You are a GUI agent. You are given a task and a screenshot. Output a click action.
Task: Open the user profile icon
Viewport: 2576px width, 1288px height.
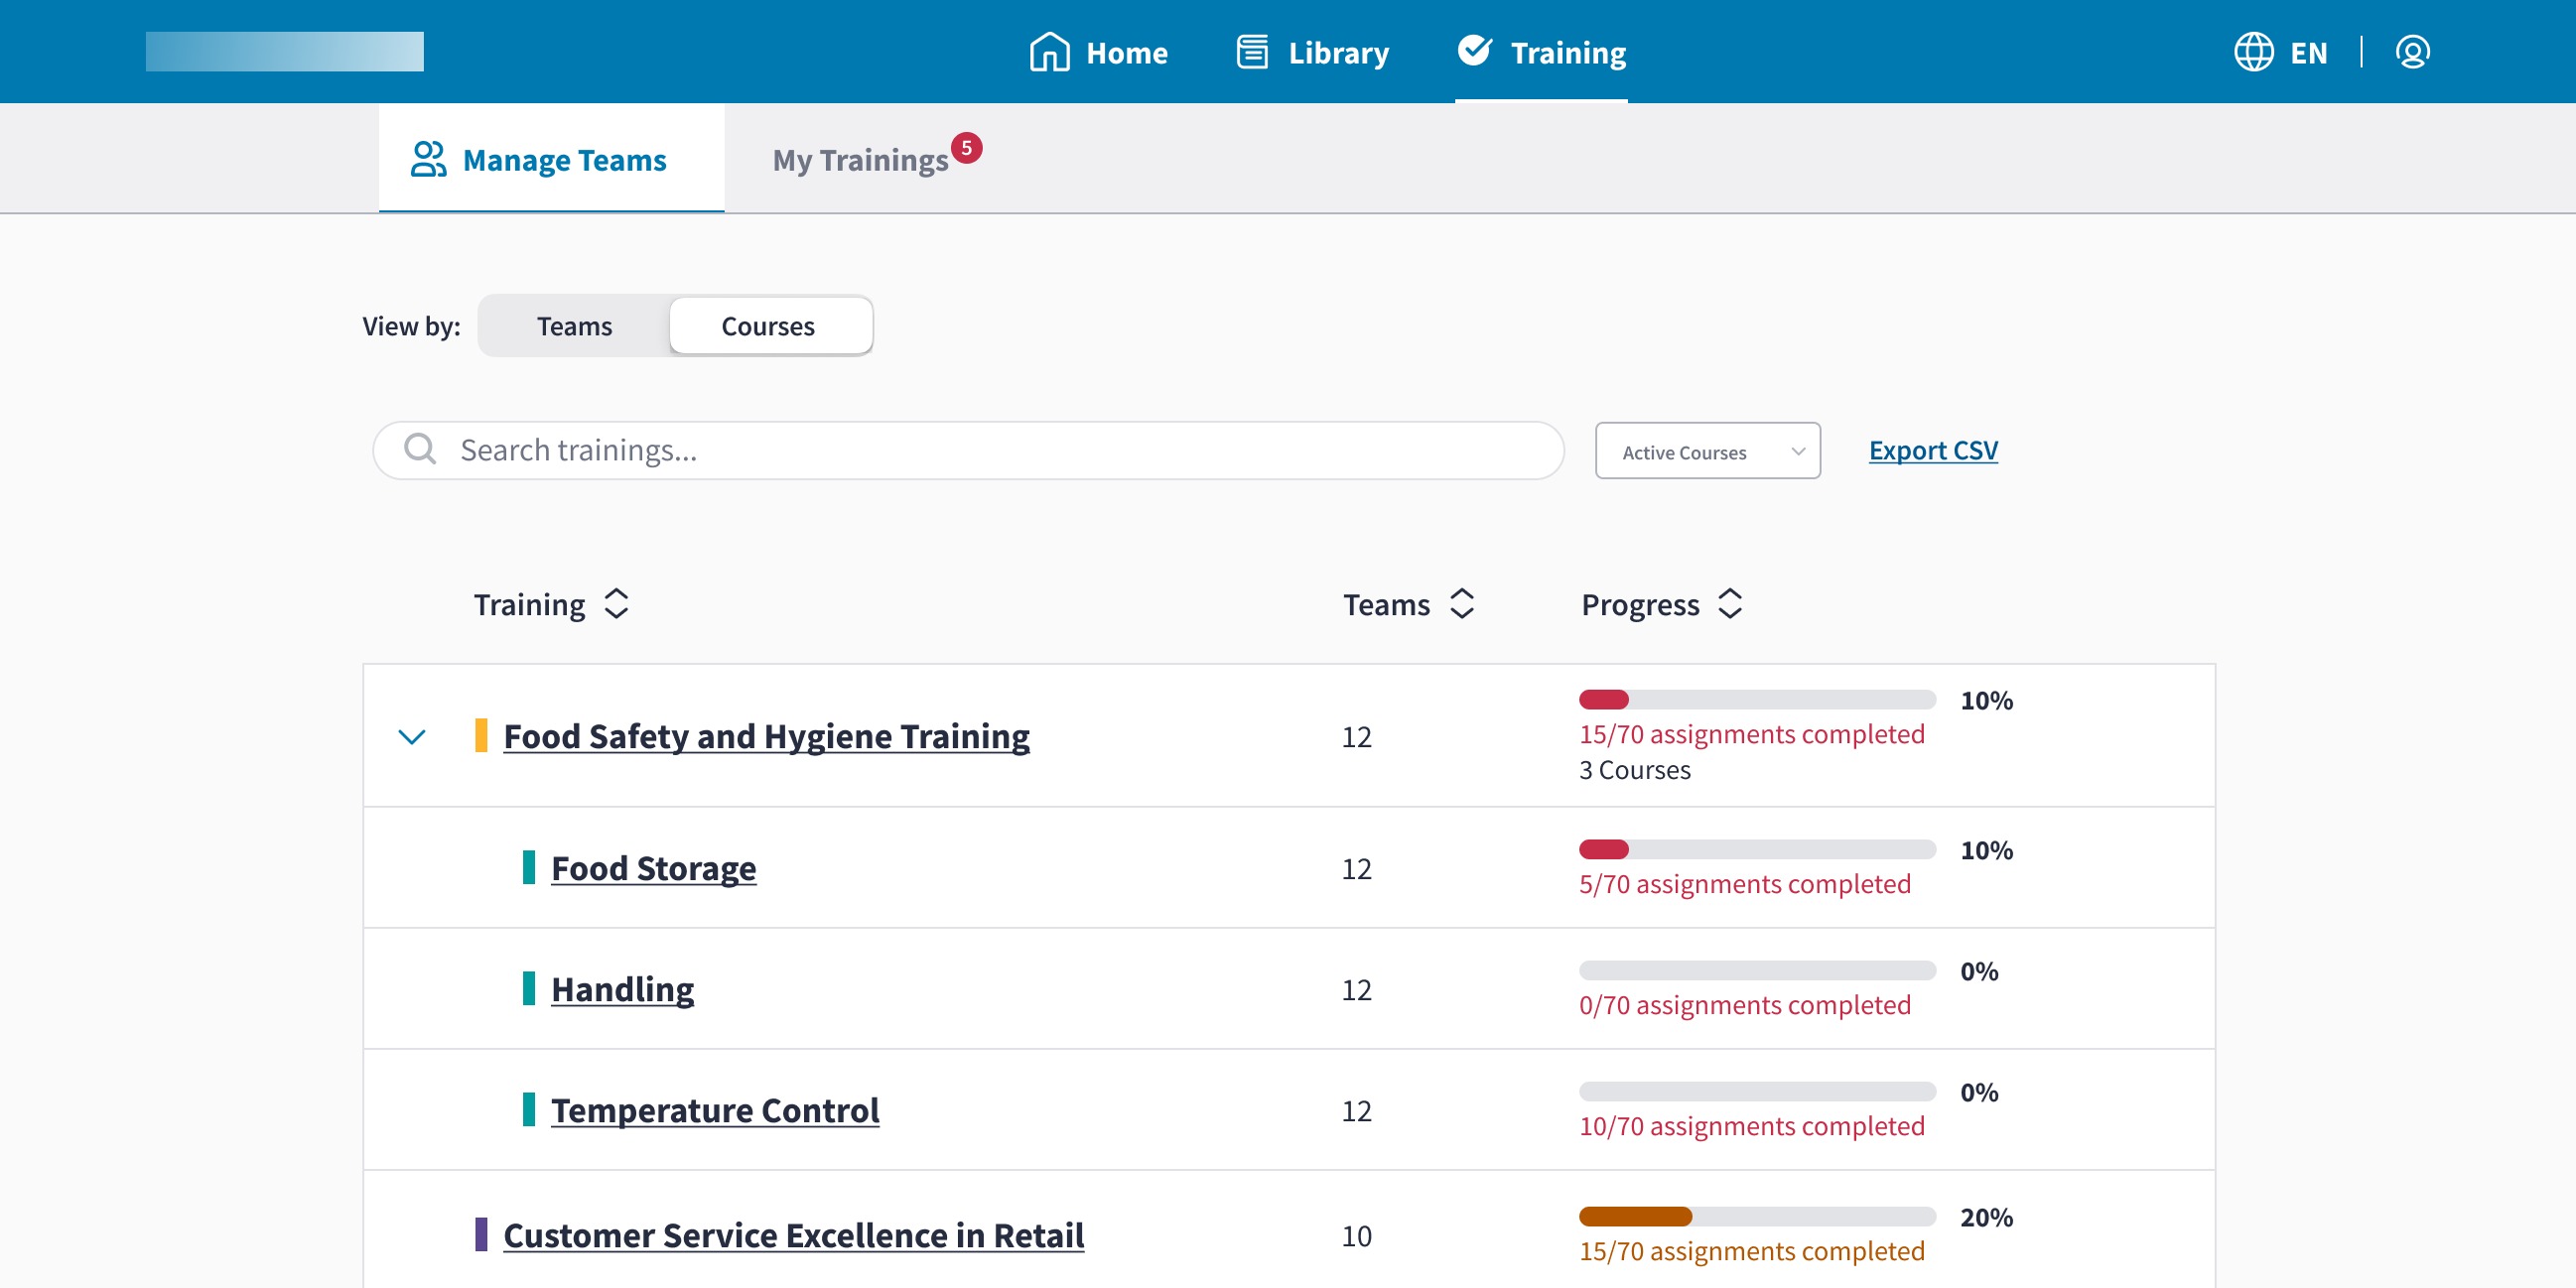(x=2412, y=52)
